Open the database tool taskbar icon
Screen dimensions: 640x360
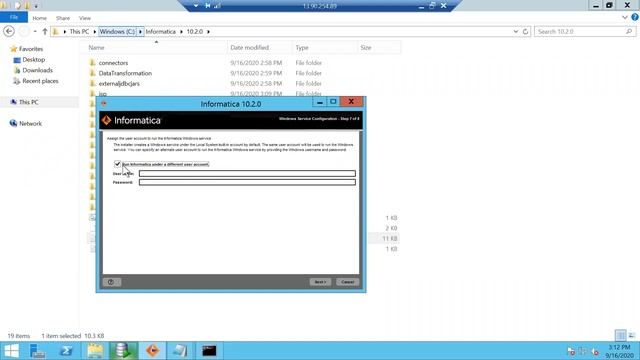[123, 351]
